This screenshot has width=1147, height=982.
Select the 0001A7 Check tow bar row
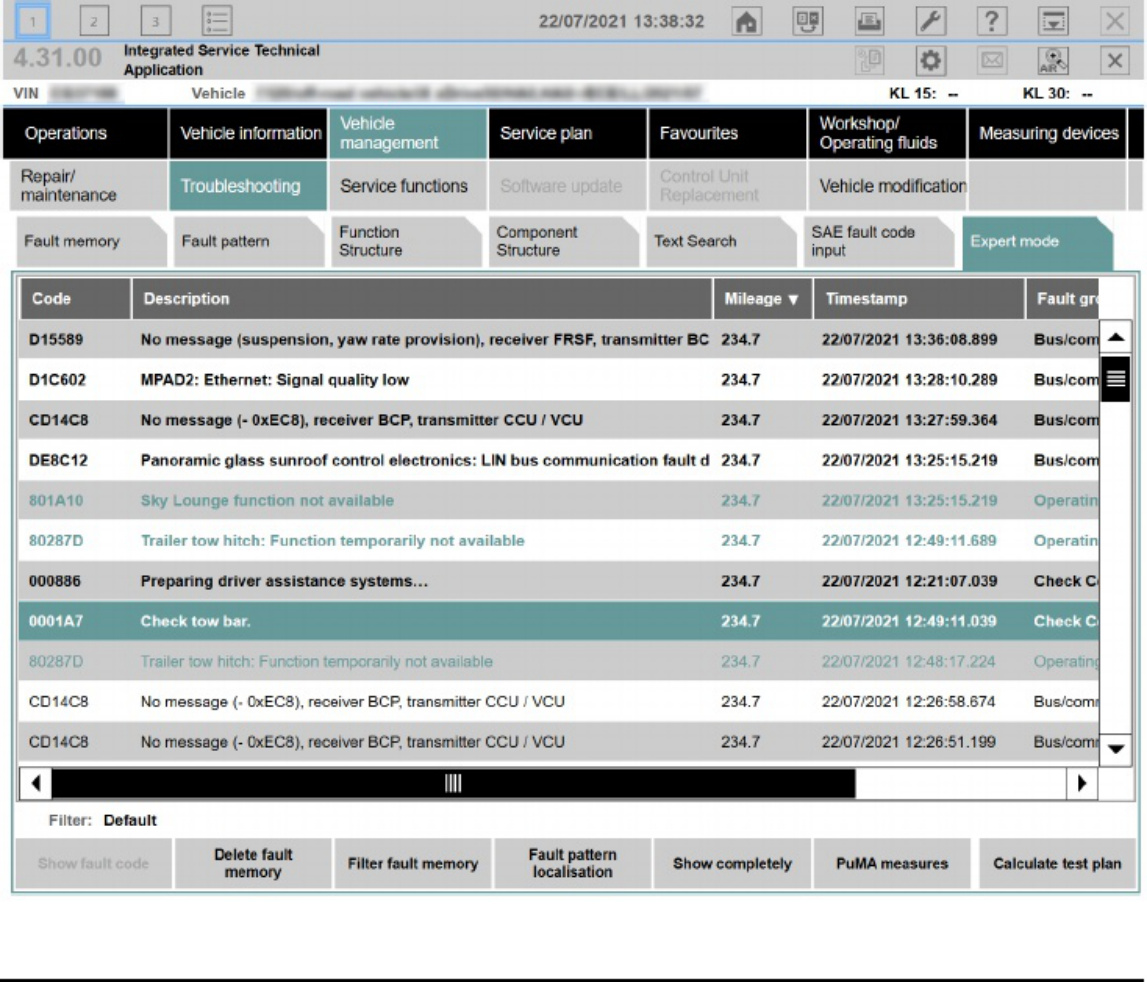click(x=558, y=621)
